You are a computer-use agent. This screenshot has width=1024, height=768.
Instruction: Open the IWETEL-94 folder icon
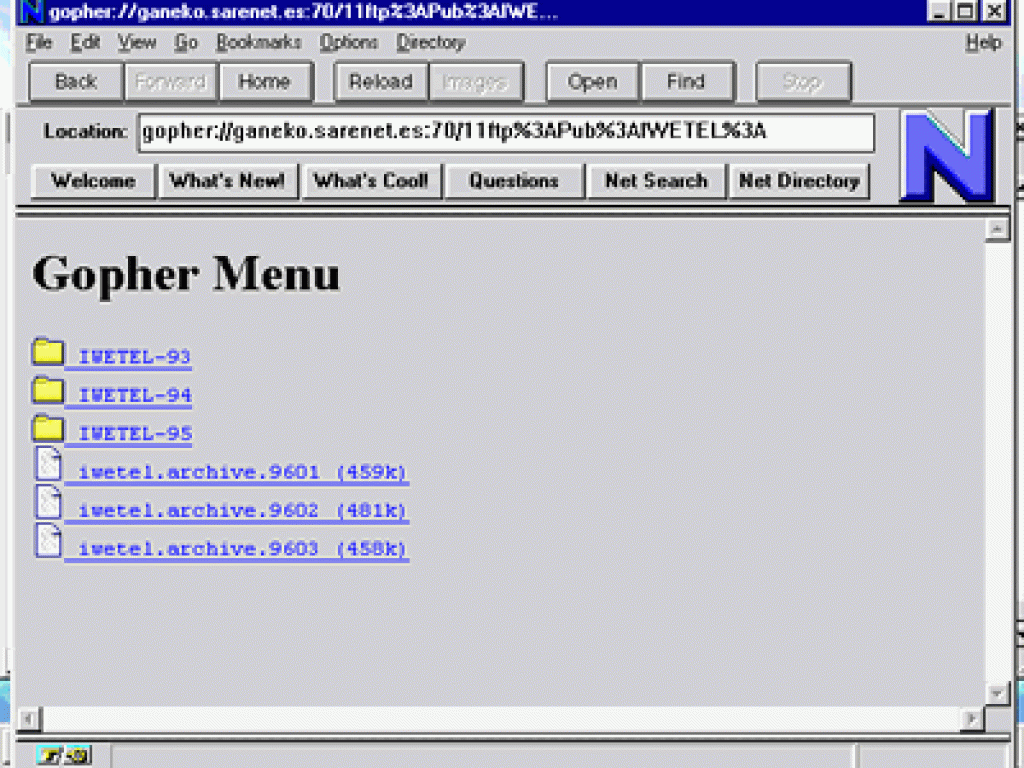[47, 391]
